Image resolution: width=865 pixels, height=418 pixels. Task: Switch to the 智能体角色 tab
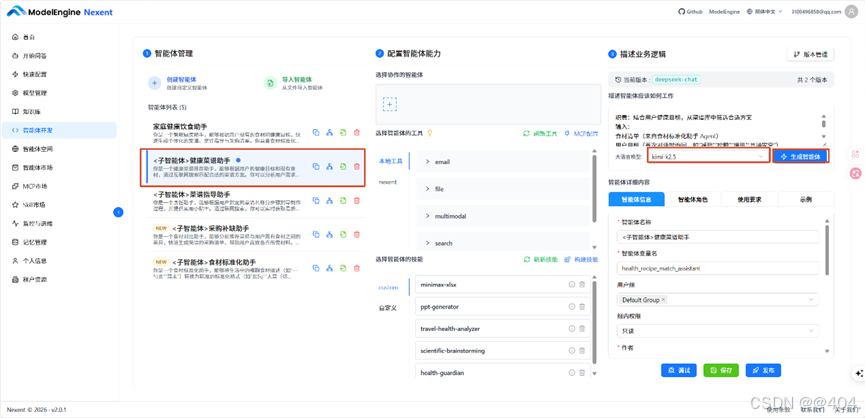coord(693,200)
